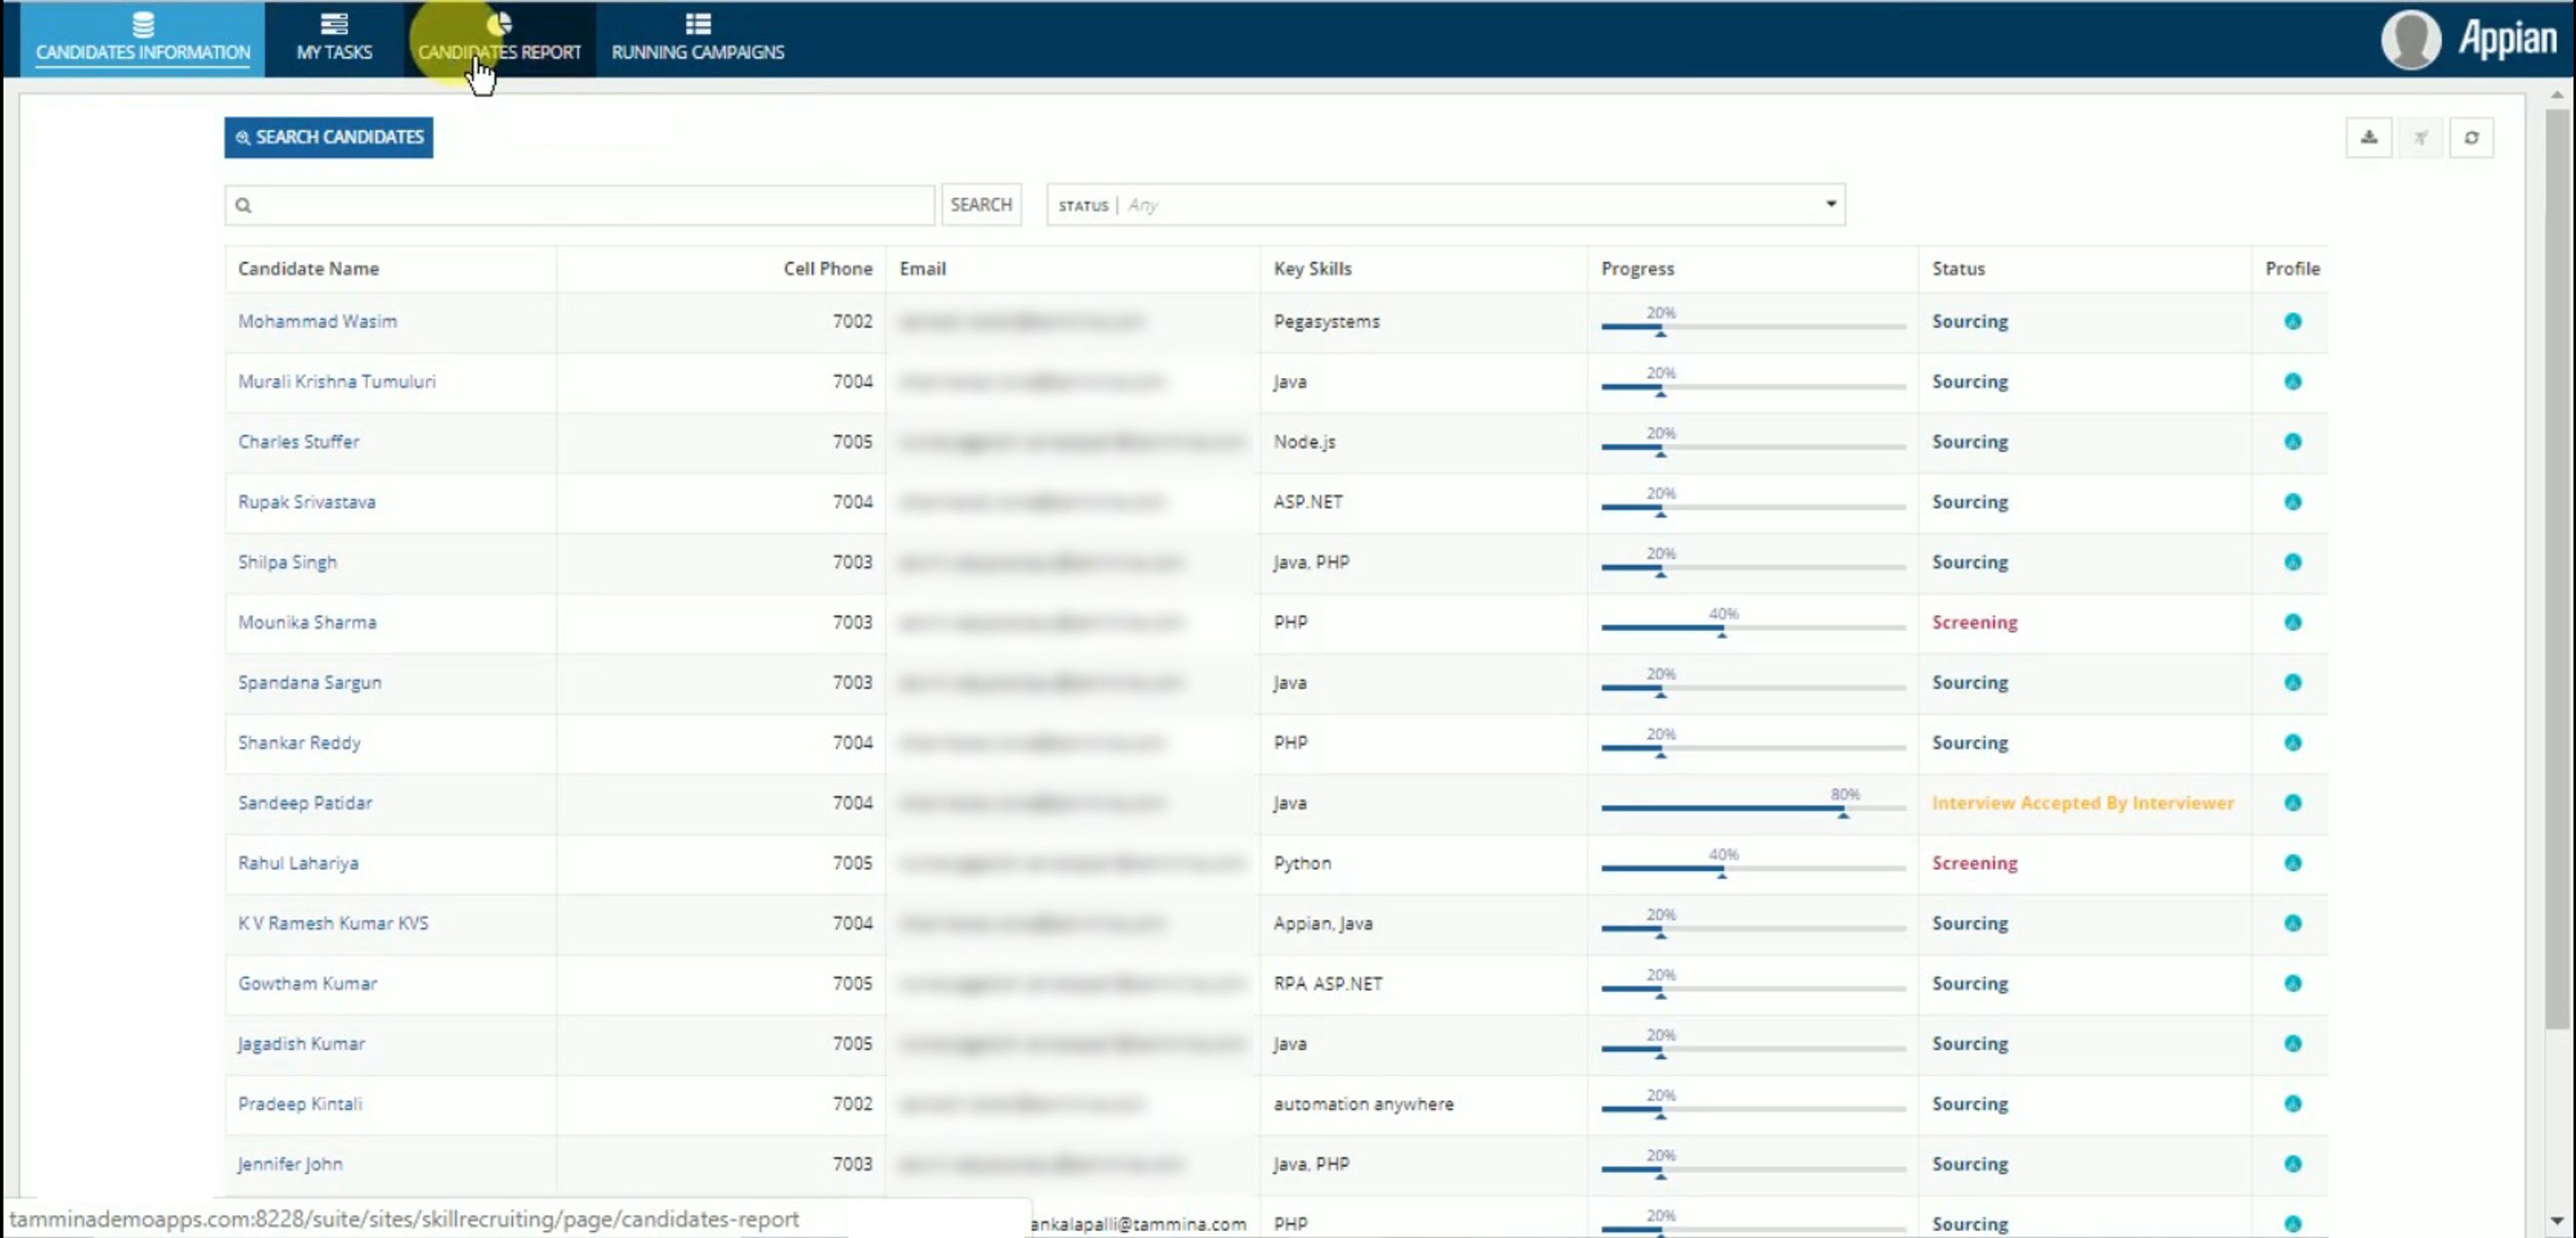
Task: Go to Running Campaigns tab
Action: click(698, 39)
